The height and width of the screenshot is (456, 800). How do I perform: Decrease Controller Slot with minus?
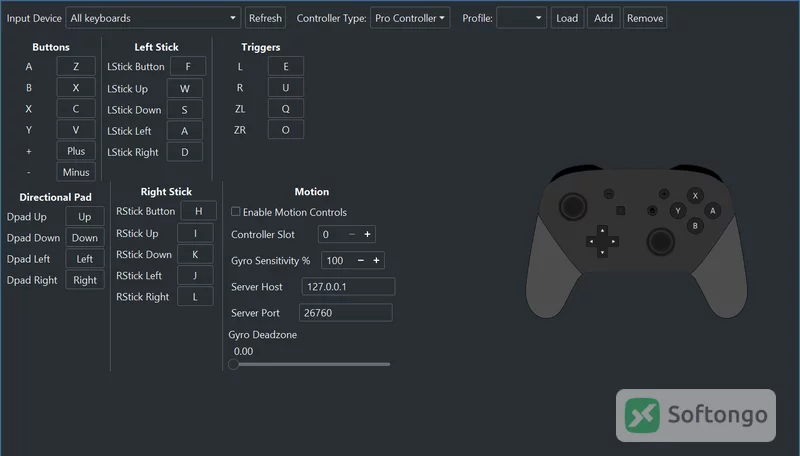tap(352, 234)
